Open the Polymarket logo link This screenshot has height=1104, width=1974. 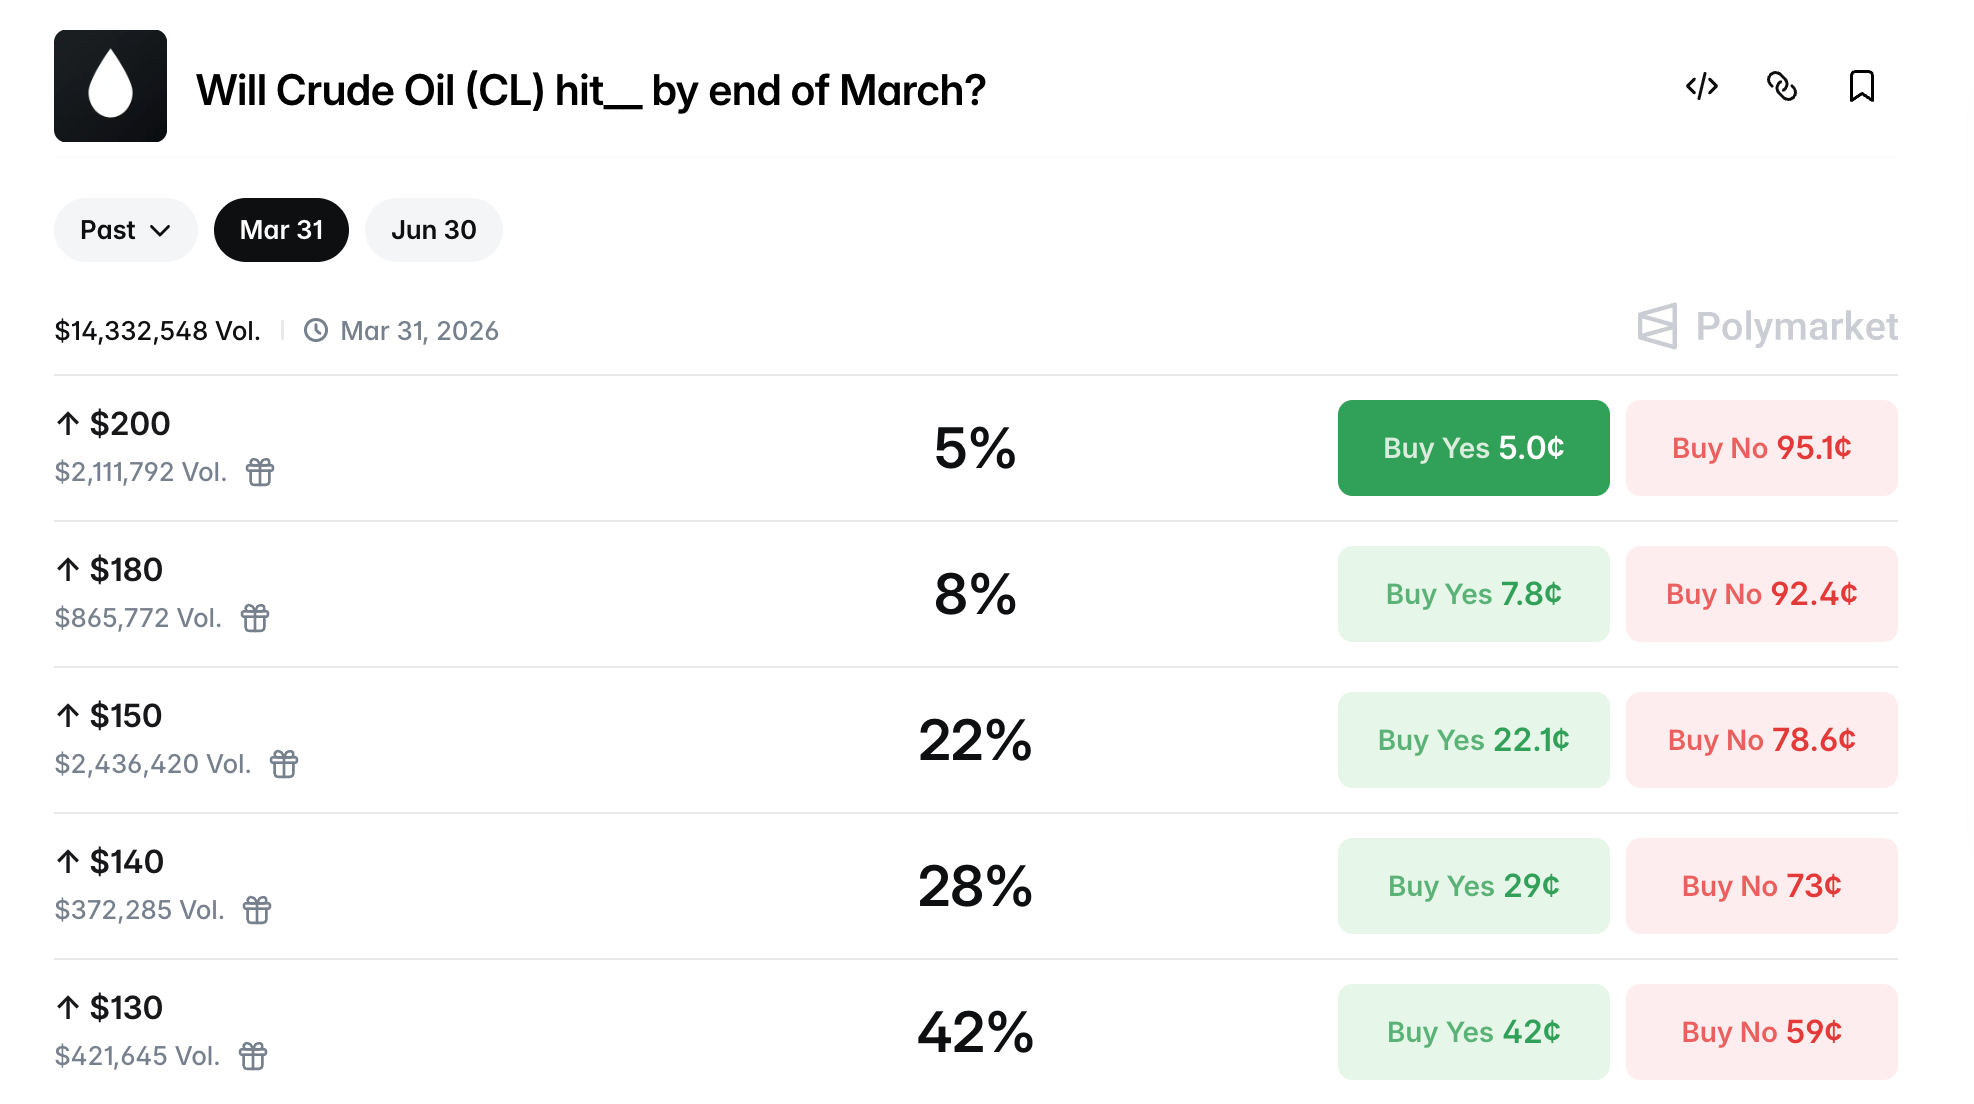tap(1767, 327)
